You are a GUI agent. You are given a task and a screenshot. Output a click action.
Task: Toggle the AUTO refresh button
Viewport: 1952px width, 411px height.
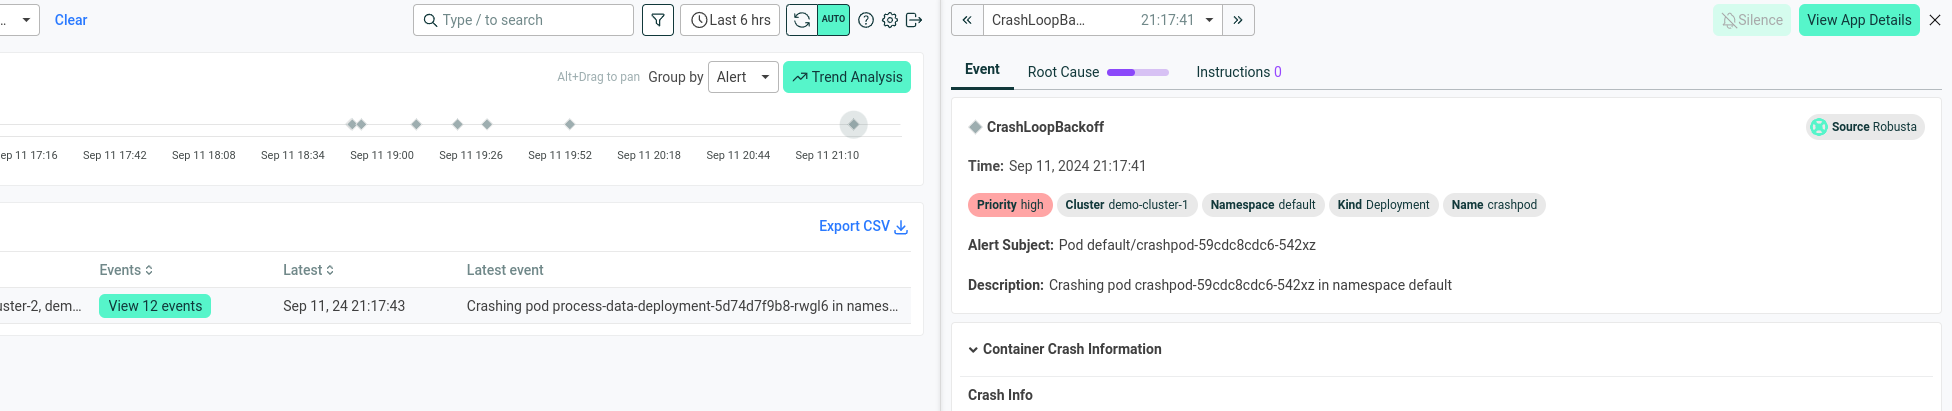pos(834,20)
